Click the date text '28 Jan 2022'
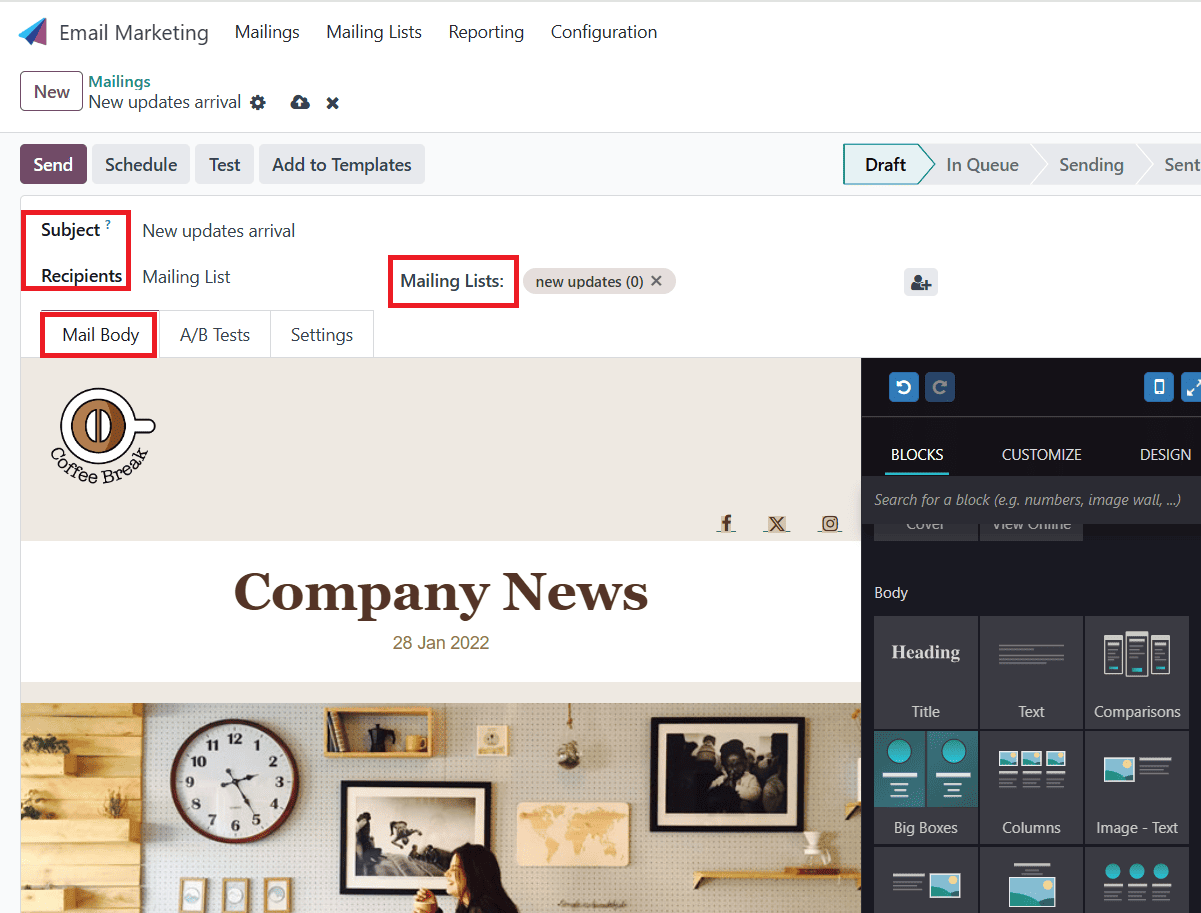Viewport: 1201px width, 913px height. pyautogui.click(x=441, y=643)
